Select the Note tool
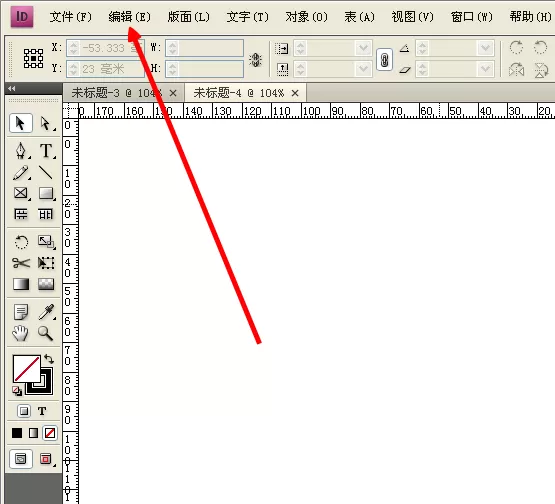The height and width of the screenshot is (504, 555). click(x=21, y=312)
